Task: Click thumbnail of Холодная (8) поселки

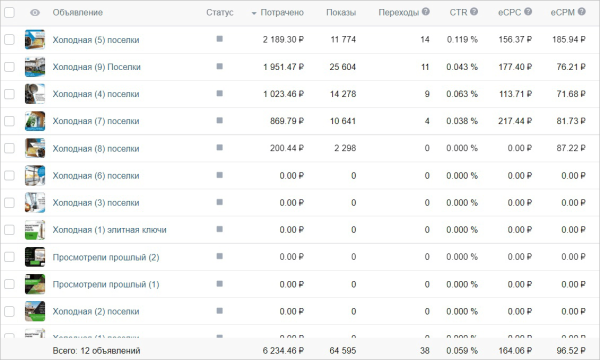Action: [35, 148]
